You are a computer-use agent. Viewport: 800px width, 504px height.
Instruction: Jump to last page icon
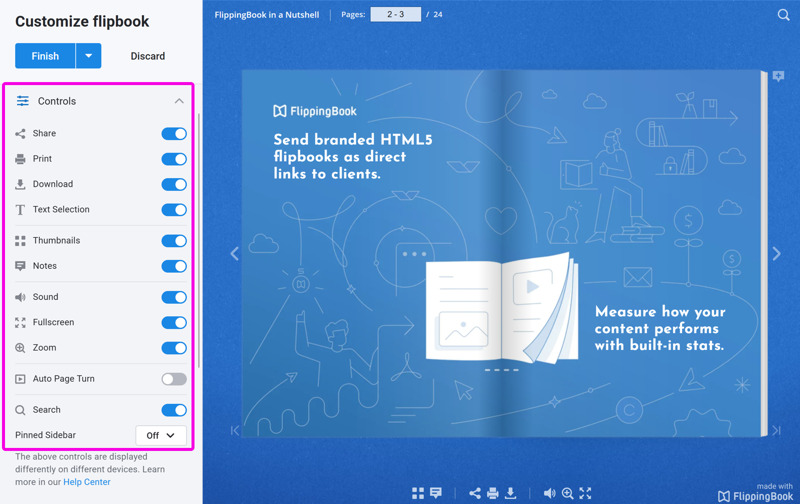pos(777,431)
